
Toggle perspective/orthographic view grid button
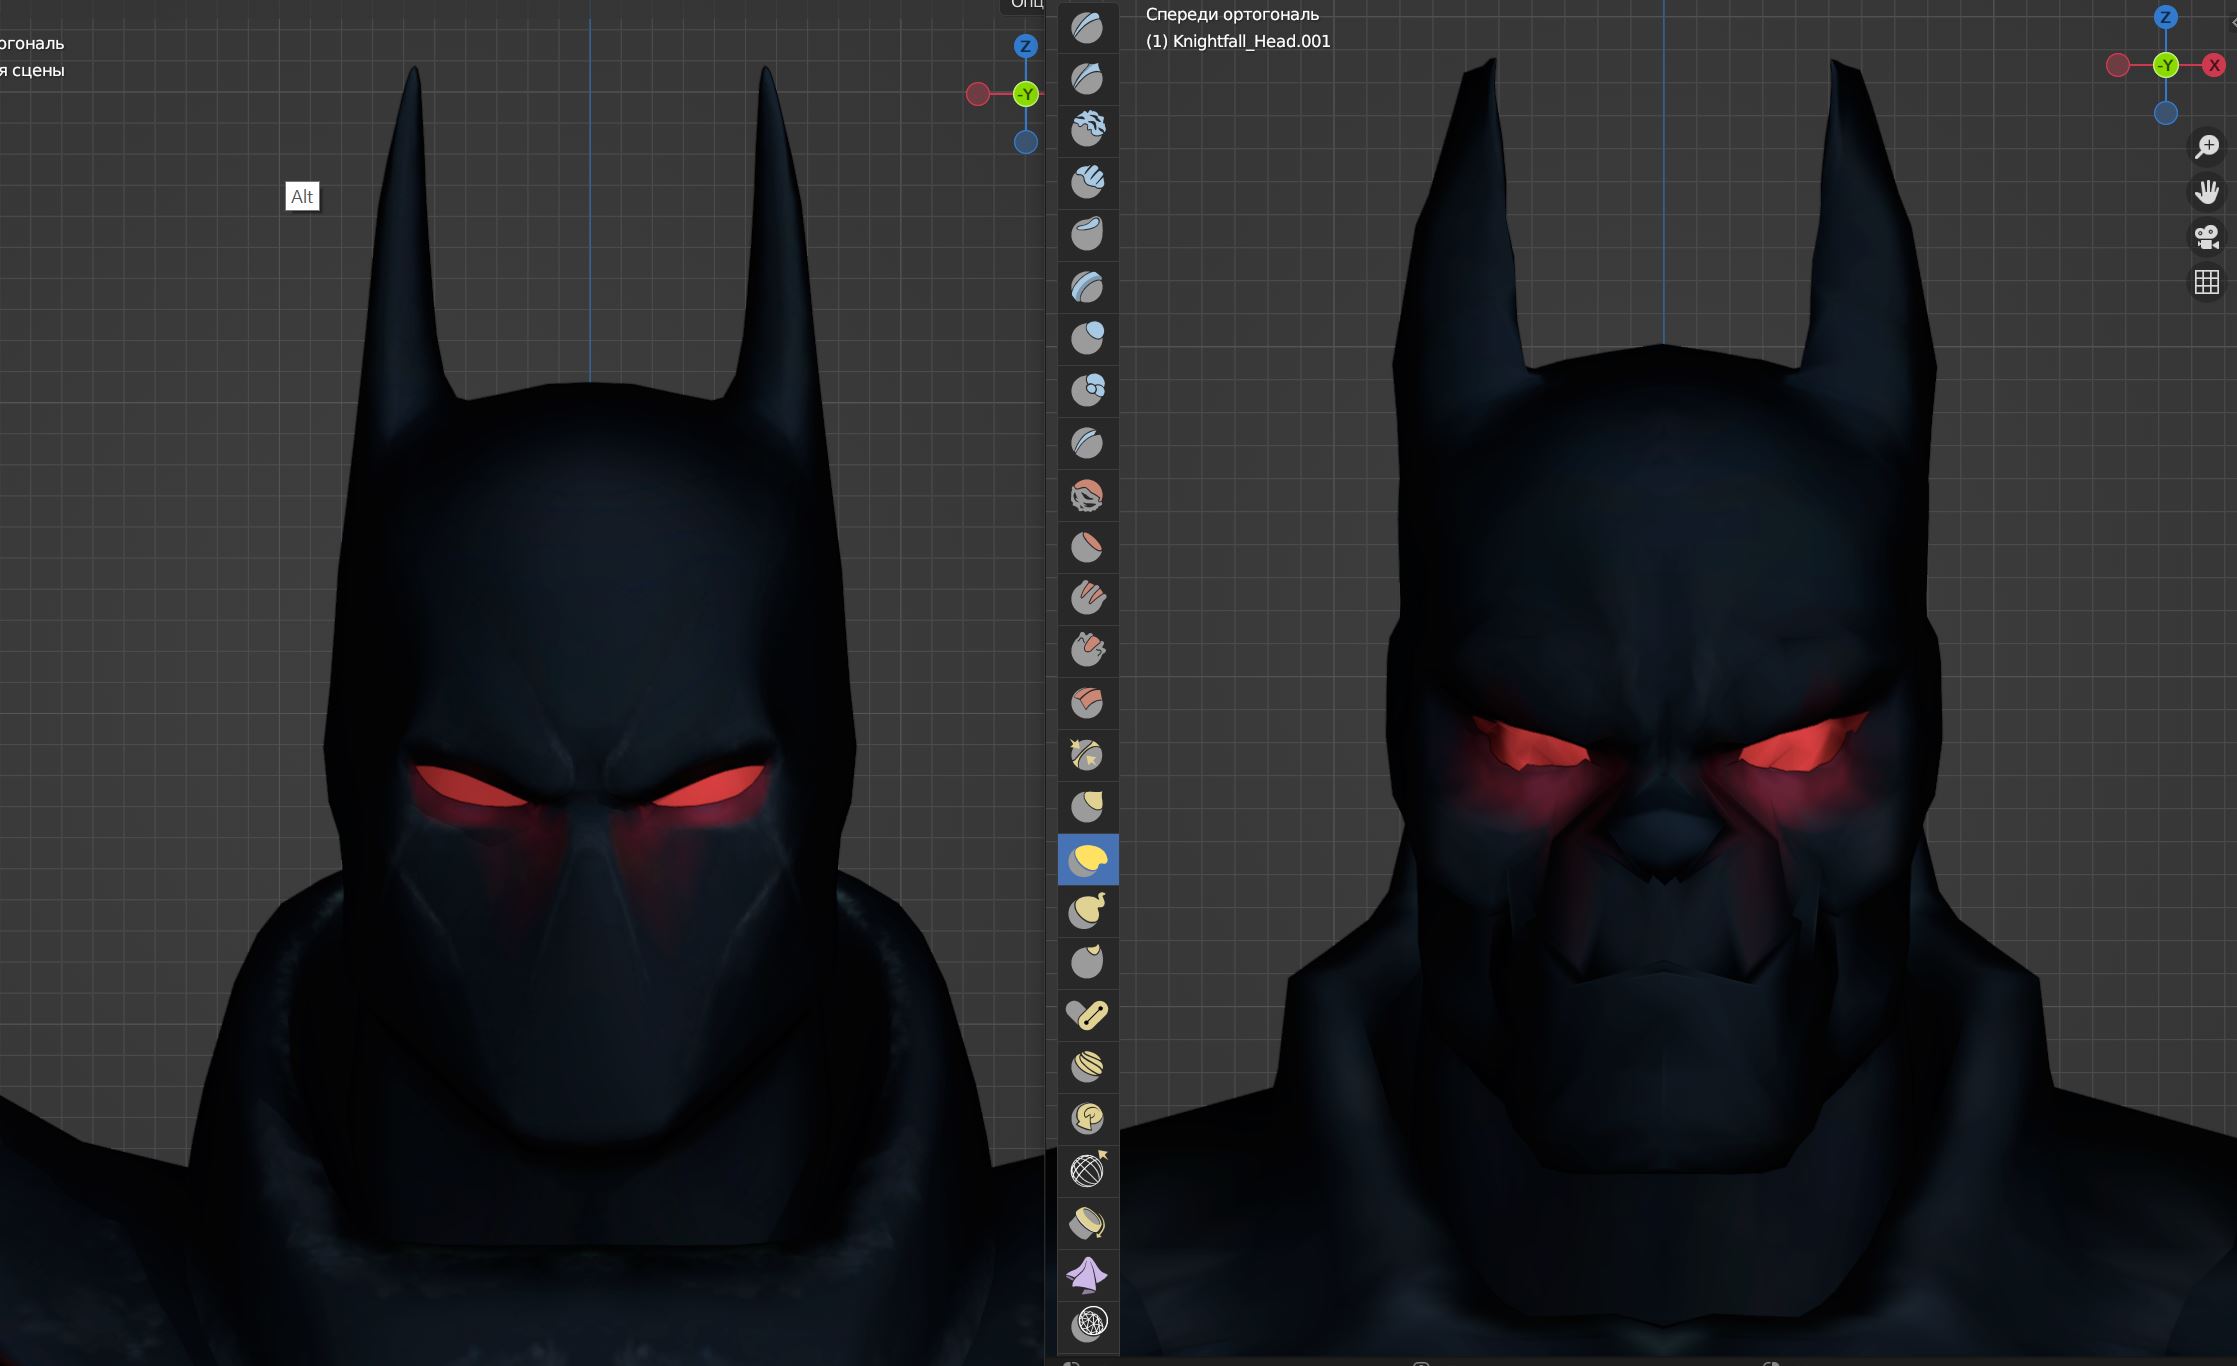click(2206, 282)
